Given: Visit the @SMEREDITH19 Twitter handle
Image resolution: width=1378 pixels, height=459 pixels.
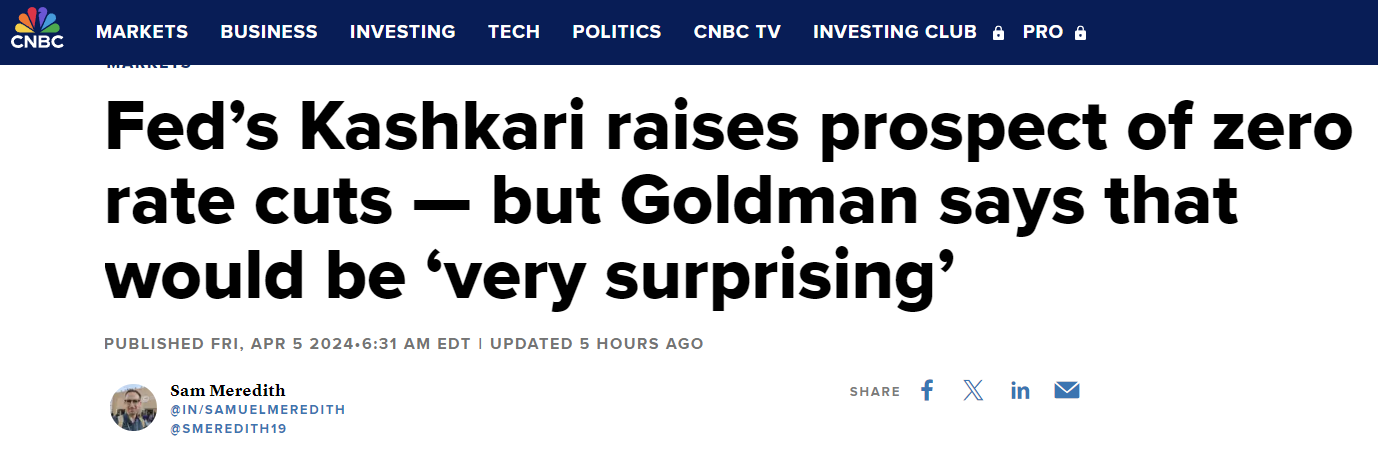Looking at the screenshot, I should click(x=229, y=429).
